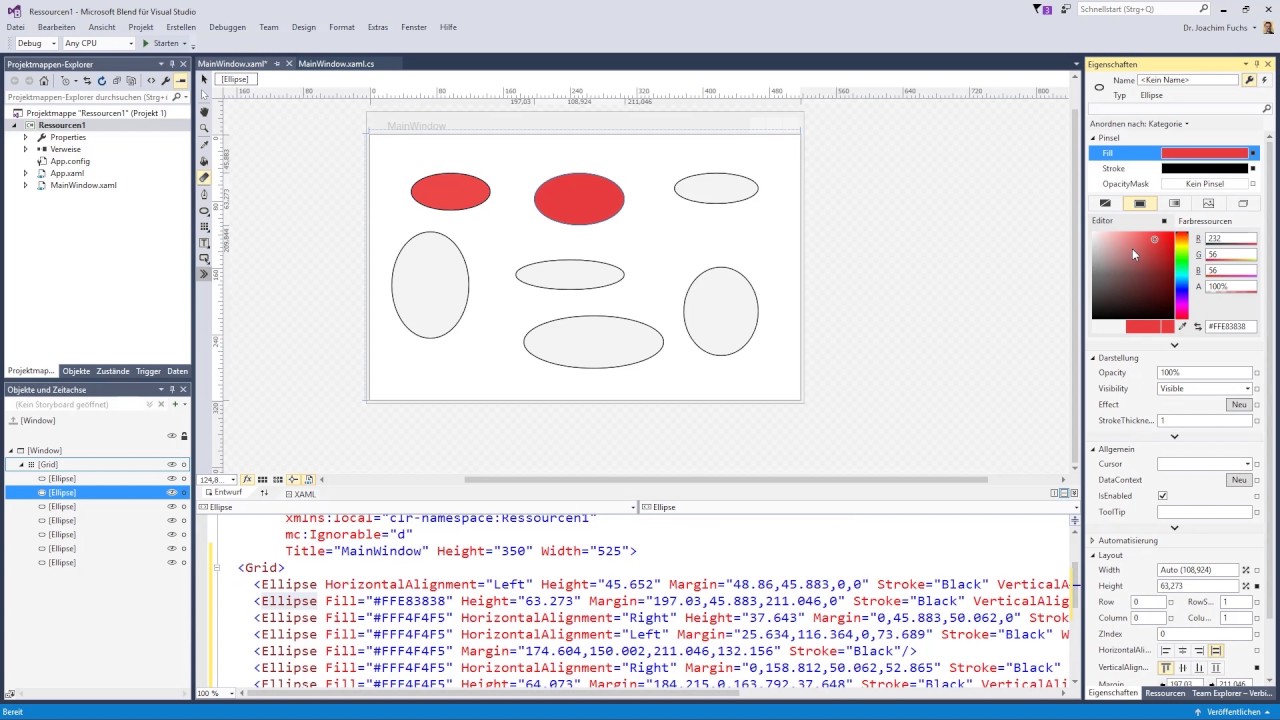1280x720 pixels.
Task: Switch to MainWindow.xaml.cs tab
Action: coord(336,64)
